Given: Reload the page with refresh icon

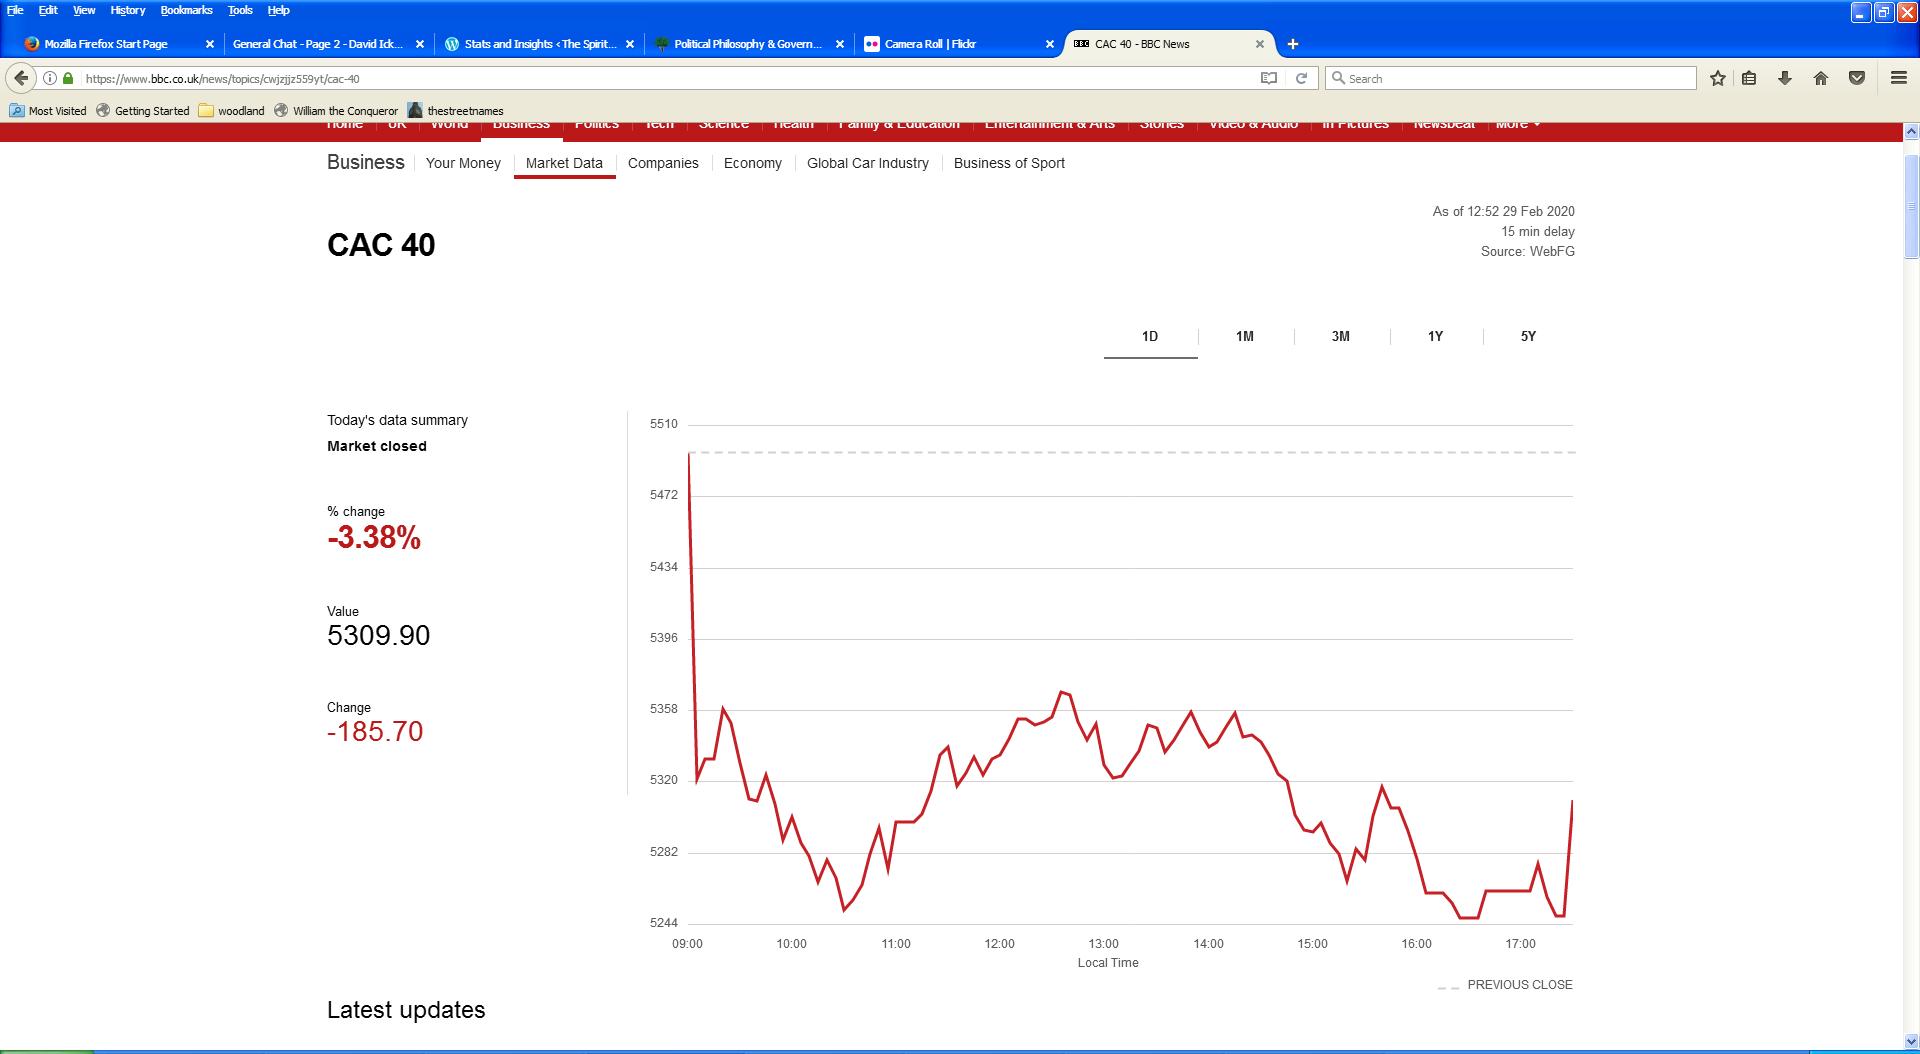Looking at the screenshot, I should tap(1301, 78).
